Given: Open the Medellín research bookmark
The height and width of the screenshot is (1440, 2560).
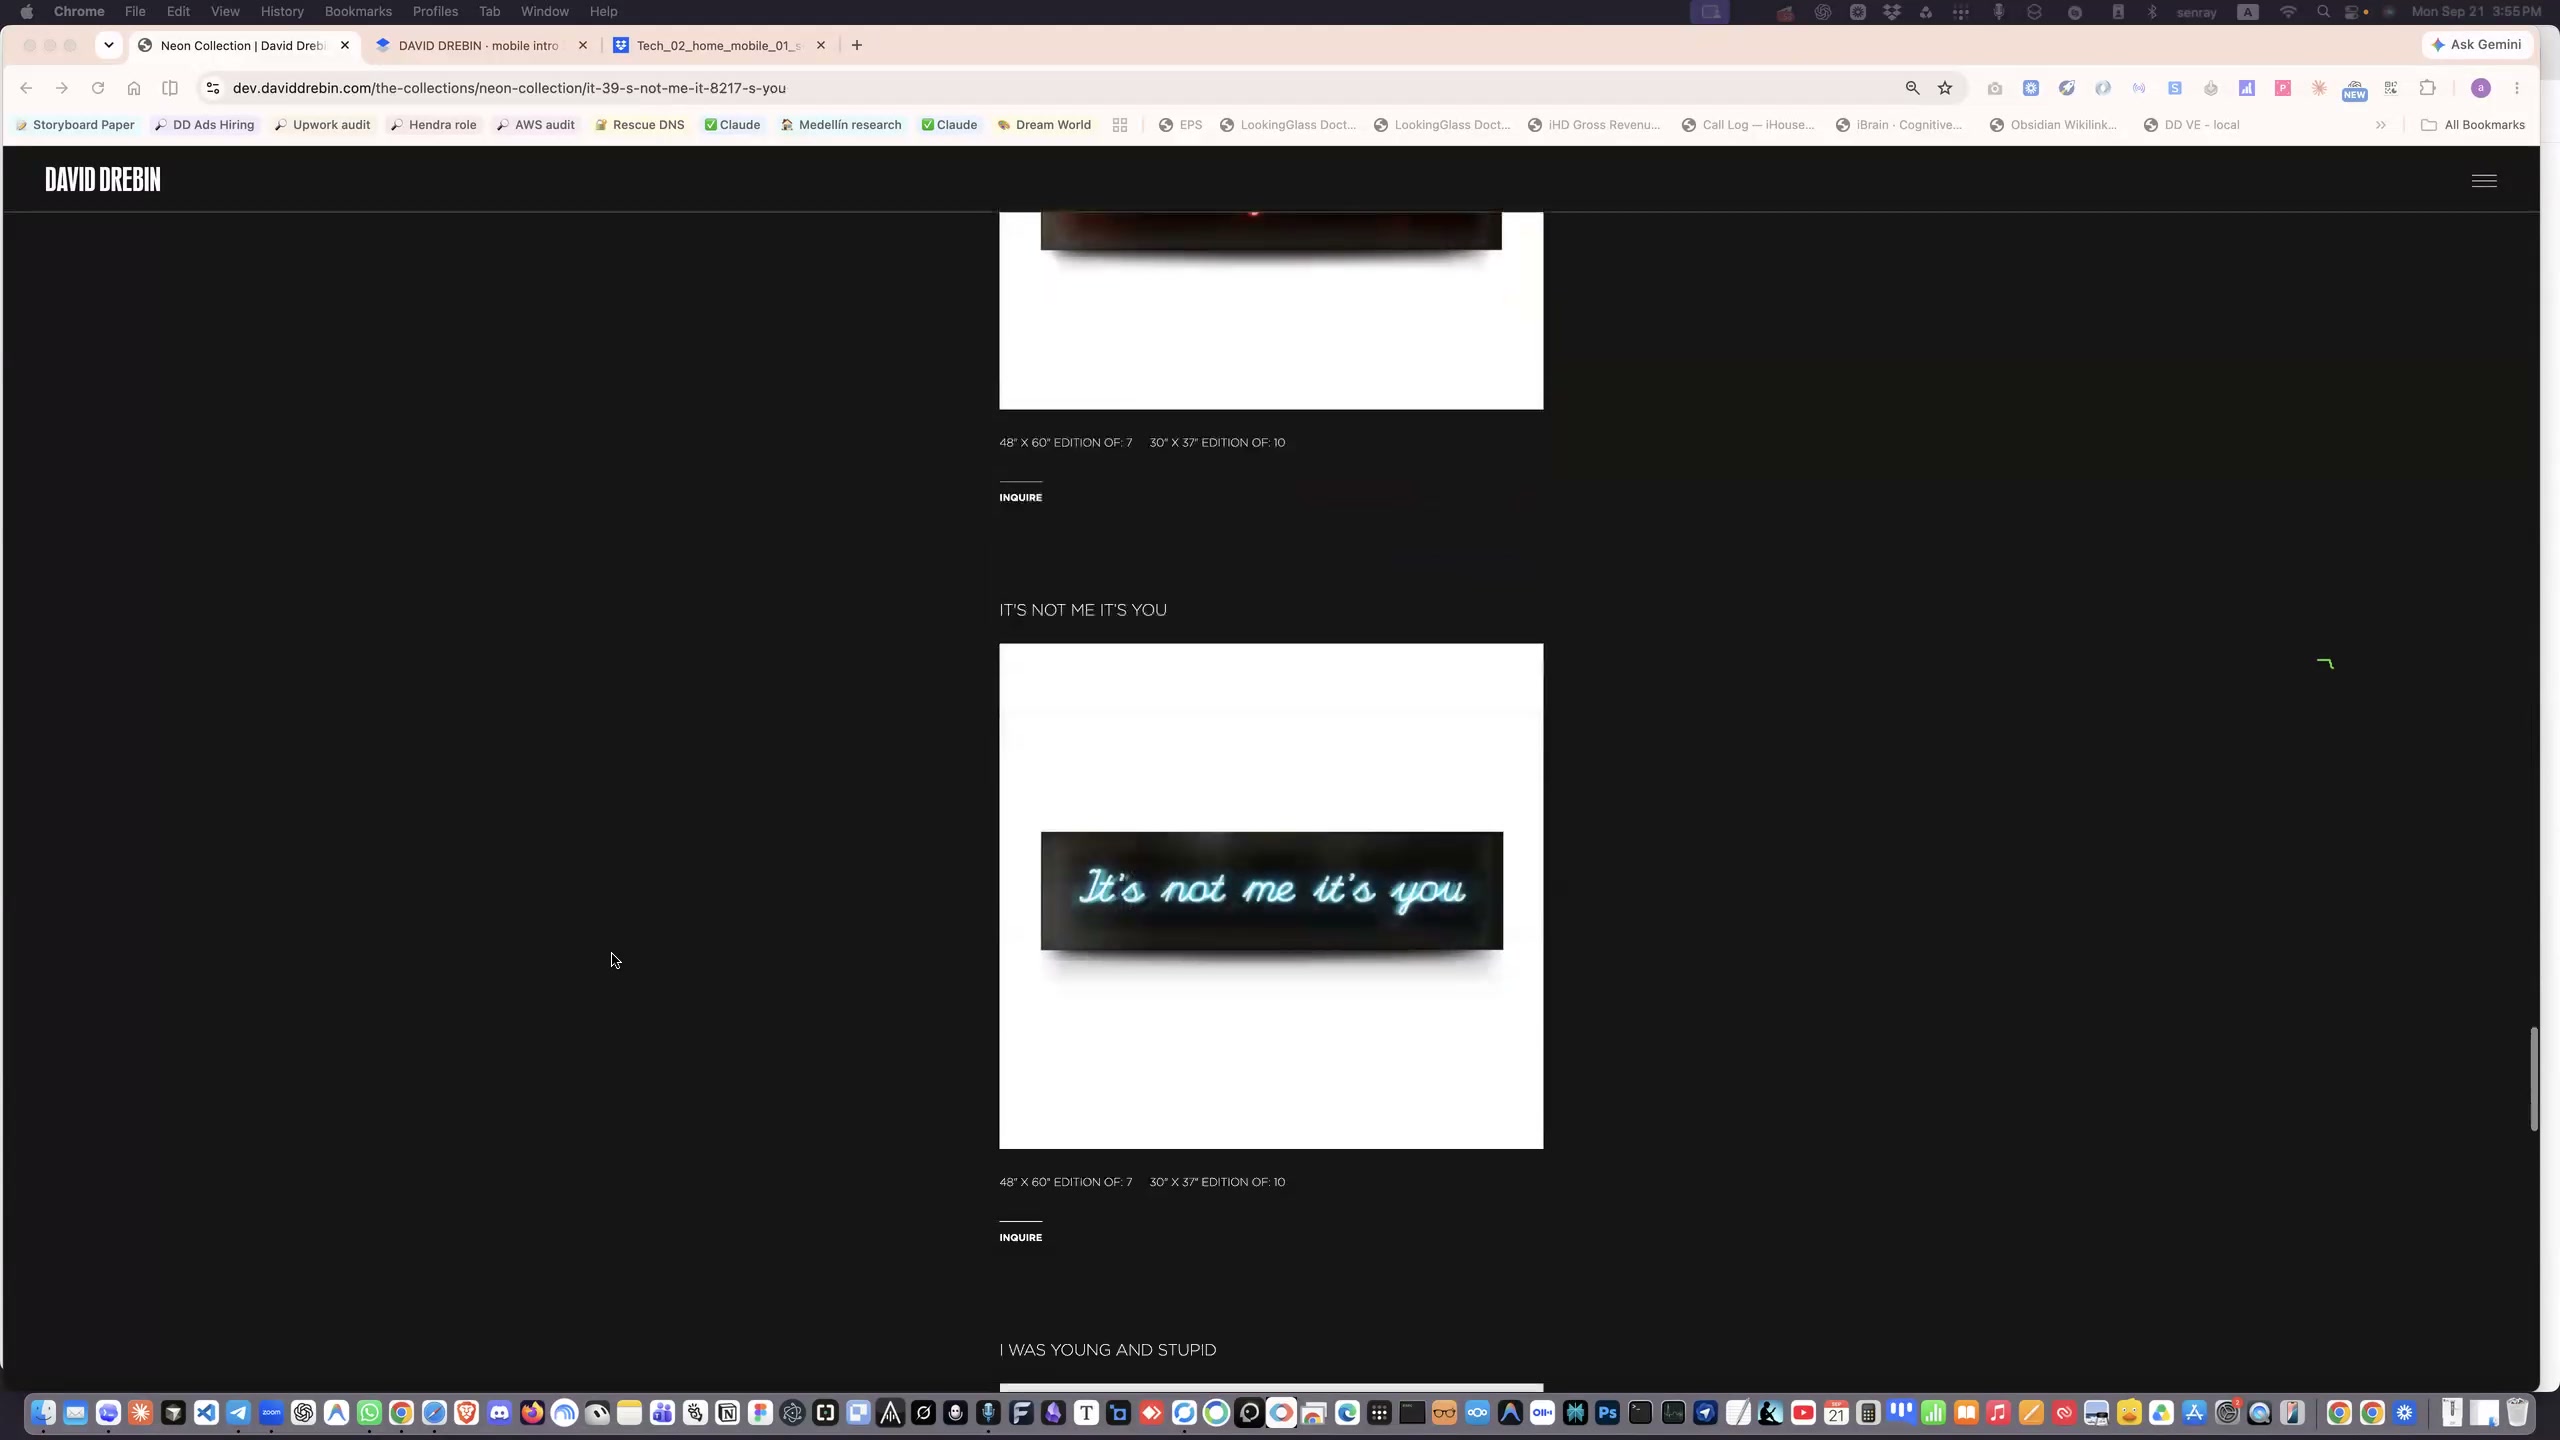Looking at the screenshot, I should (841, 125).
